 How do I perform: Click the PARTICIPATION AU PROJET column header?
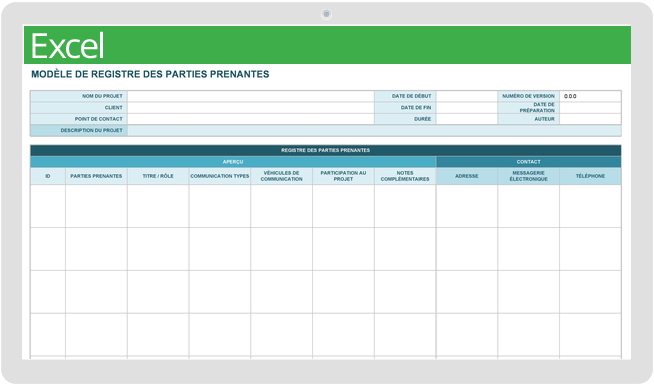(343, 176)
